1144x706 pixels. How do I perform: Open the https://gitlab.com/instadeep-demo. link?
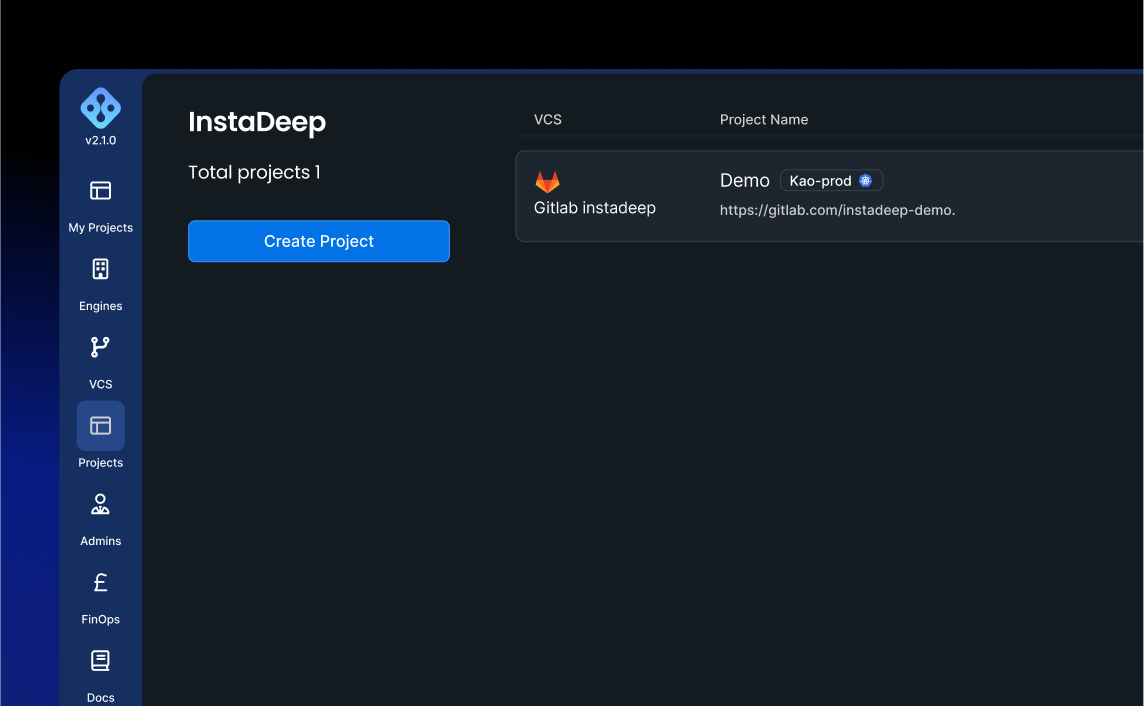click(838, 211)
